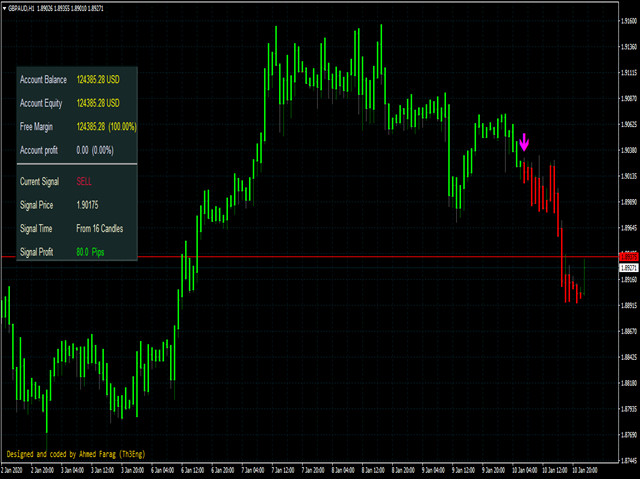This screenshot has height=480, width=640.
Task: Click the 'From 16 Candles' signal time
Action: [100, 228]
